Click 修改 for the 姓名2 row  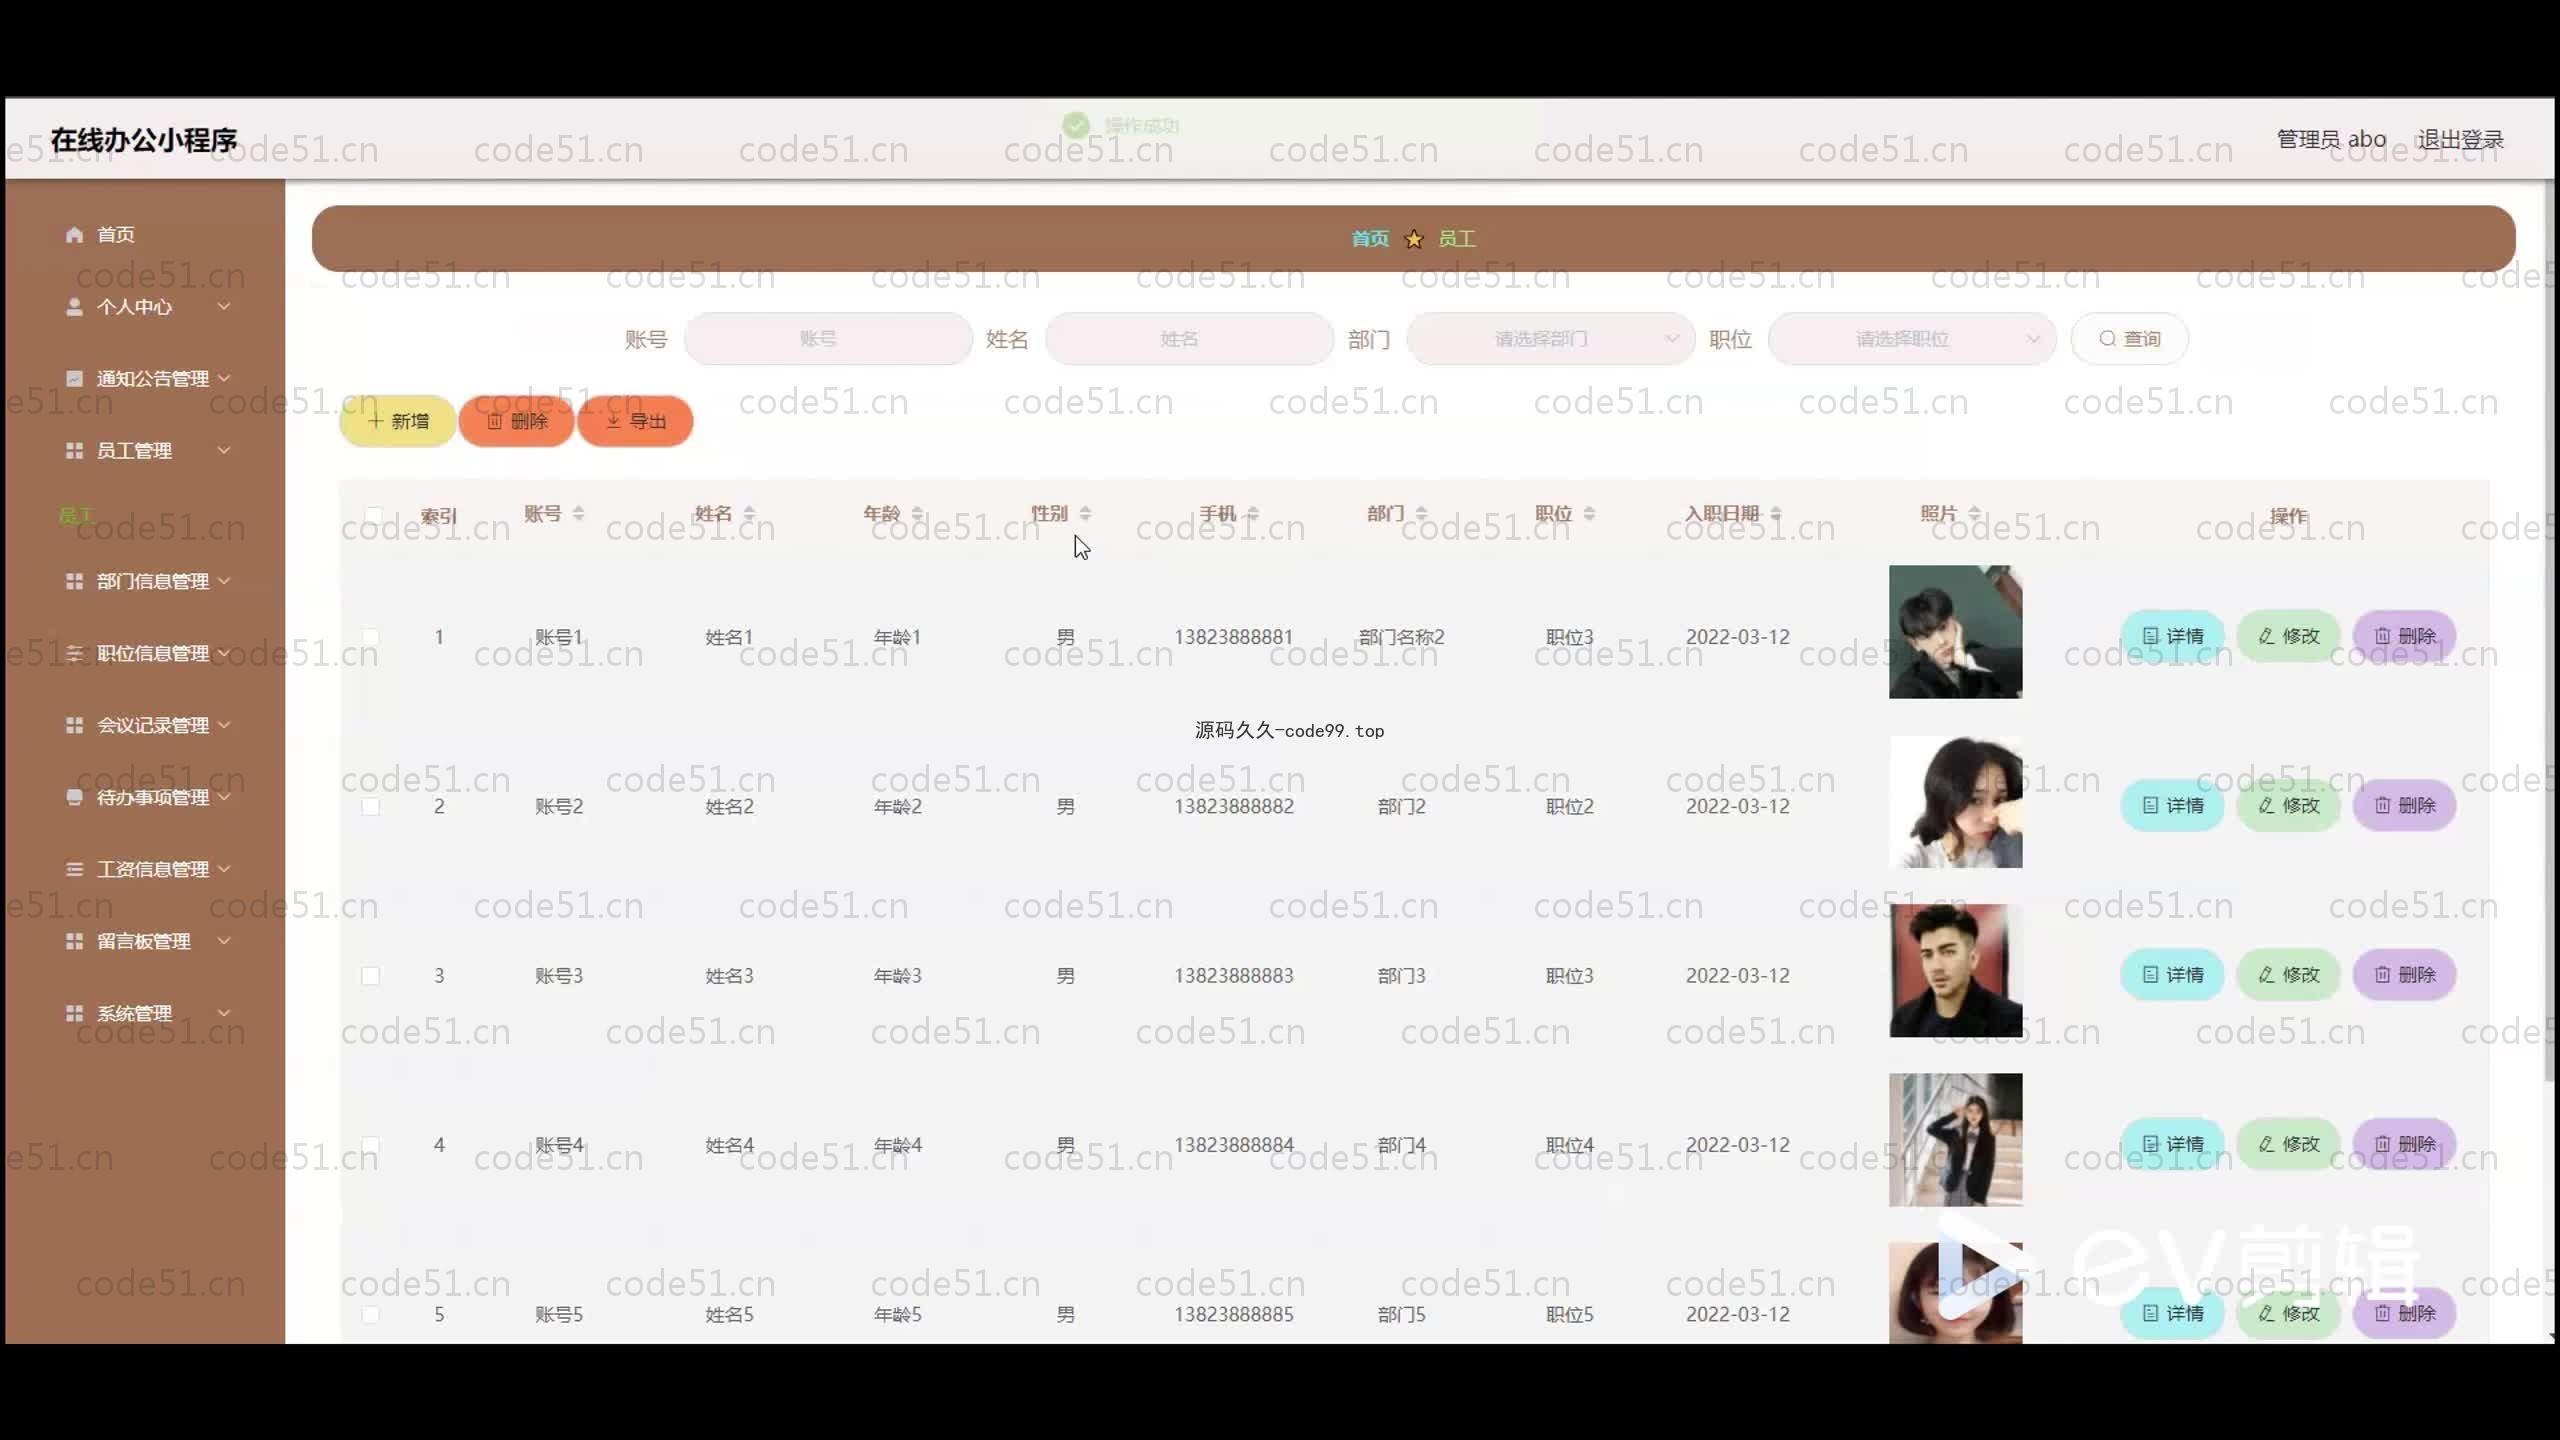(2288, 805)
